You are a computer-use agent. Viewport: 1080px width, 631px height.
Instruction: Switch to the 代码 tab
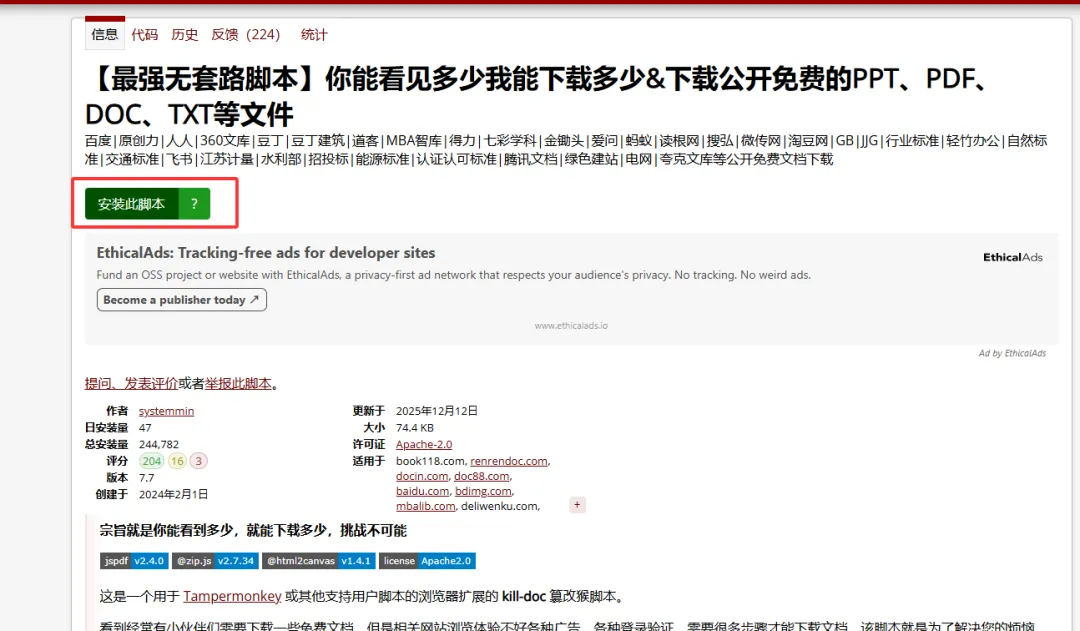click(145, 34)
